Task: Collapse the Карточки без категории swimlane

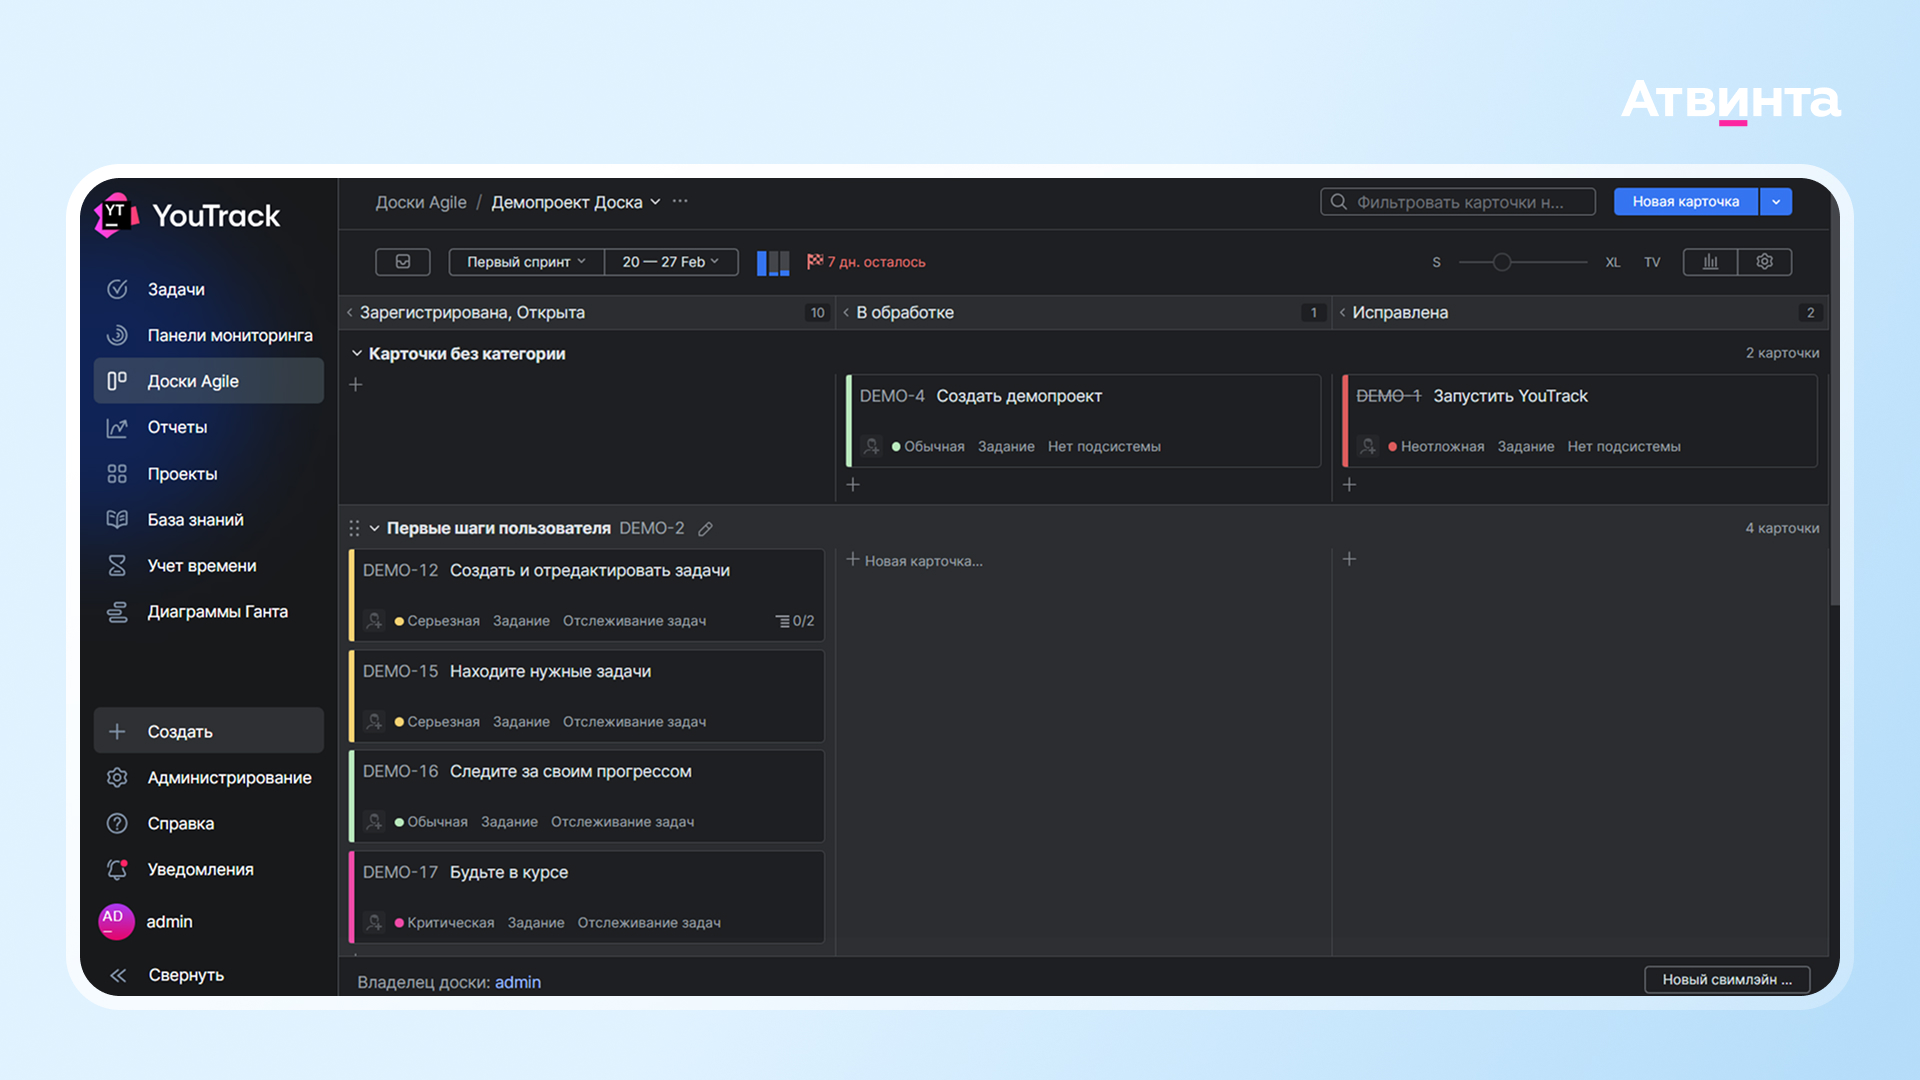Action: 357,354
